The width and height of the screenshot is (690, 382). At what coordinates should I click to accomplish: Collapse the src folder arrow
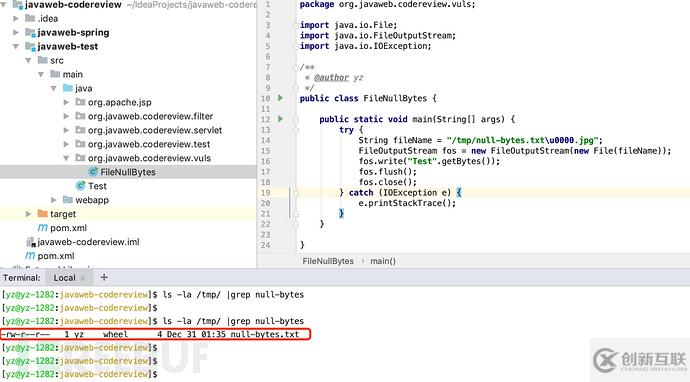coord(29,60)
